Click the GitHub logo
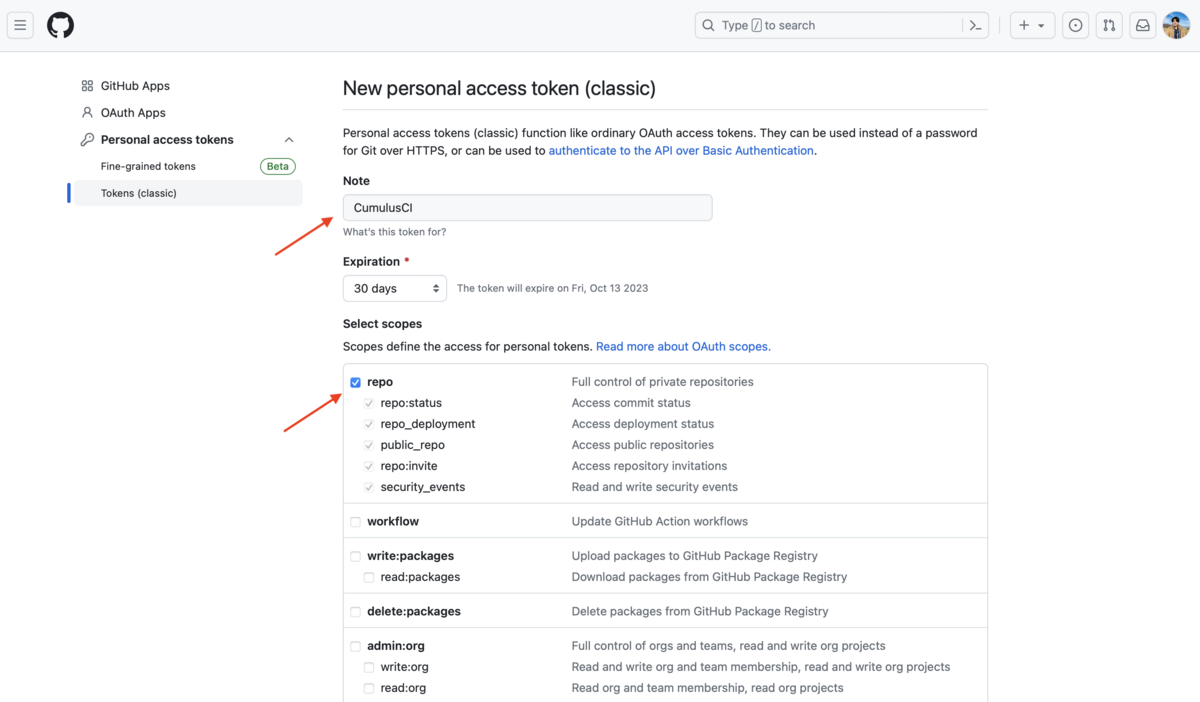The width and height of the screenshot is (1200, 702). click(60, 25)
